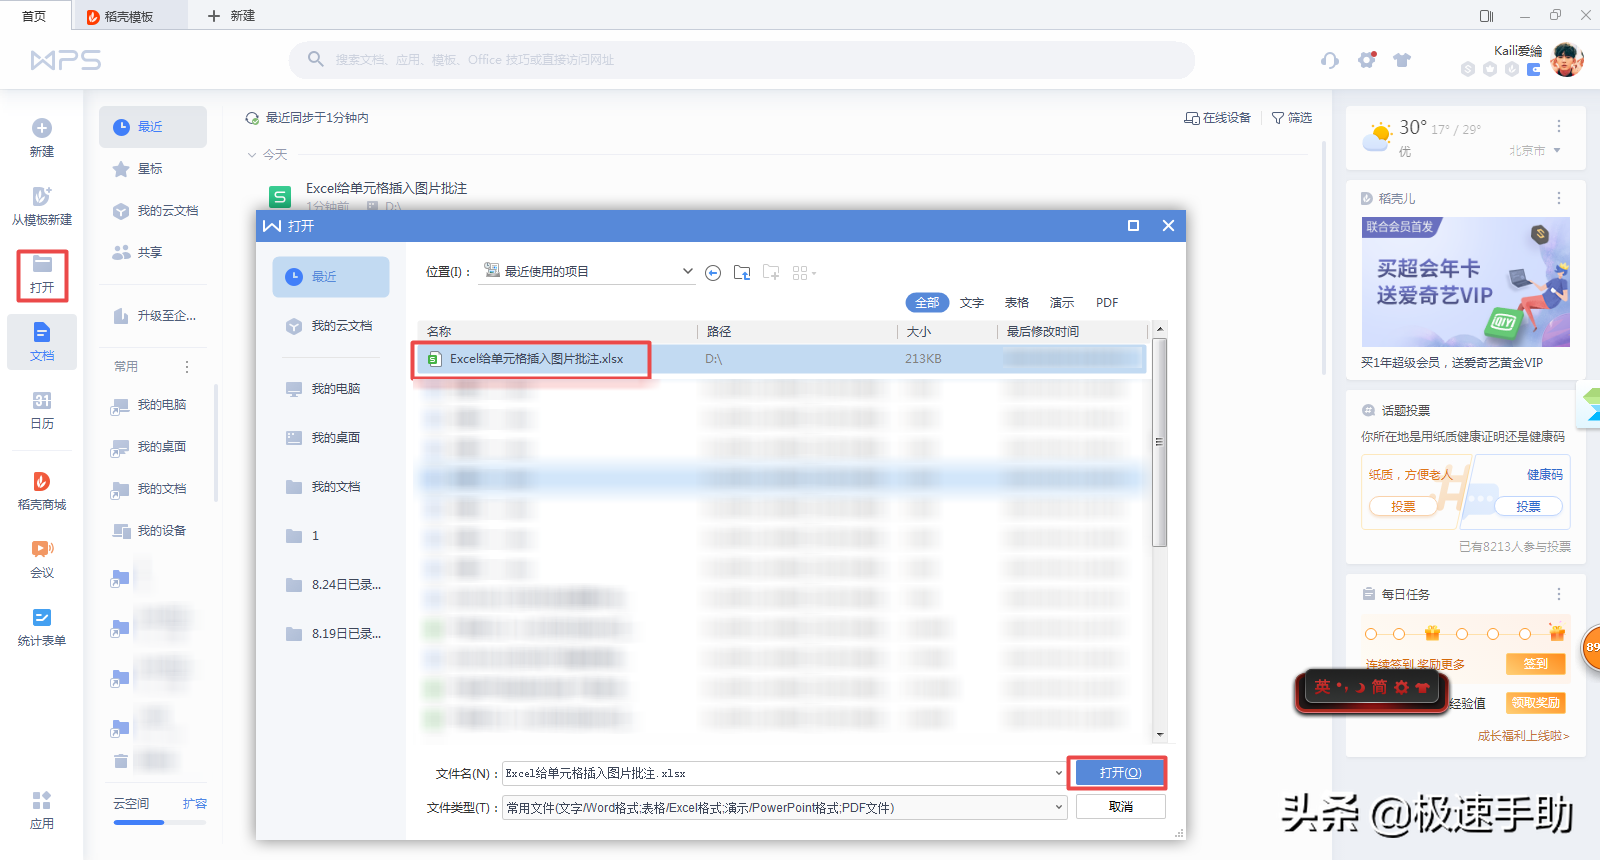Screen dimensions: 1600x860
Task: Select 我的云文档 in the dialog sidebar
Action: pyautogui.click(x=331, y=326)
